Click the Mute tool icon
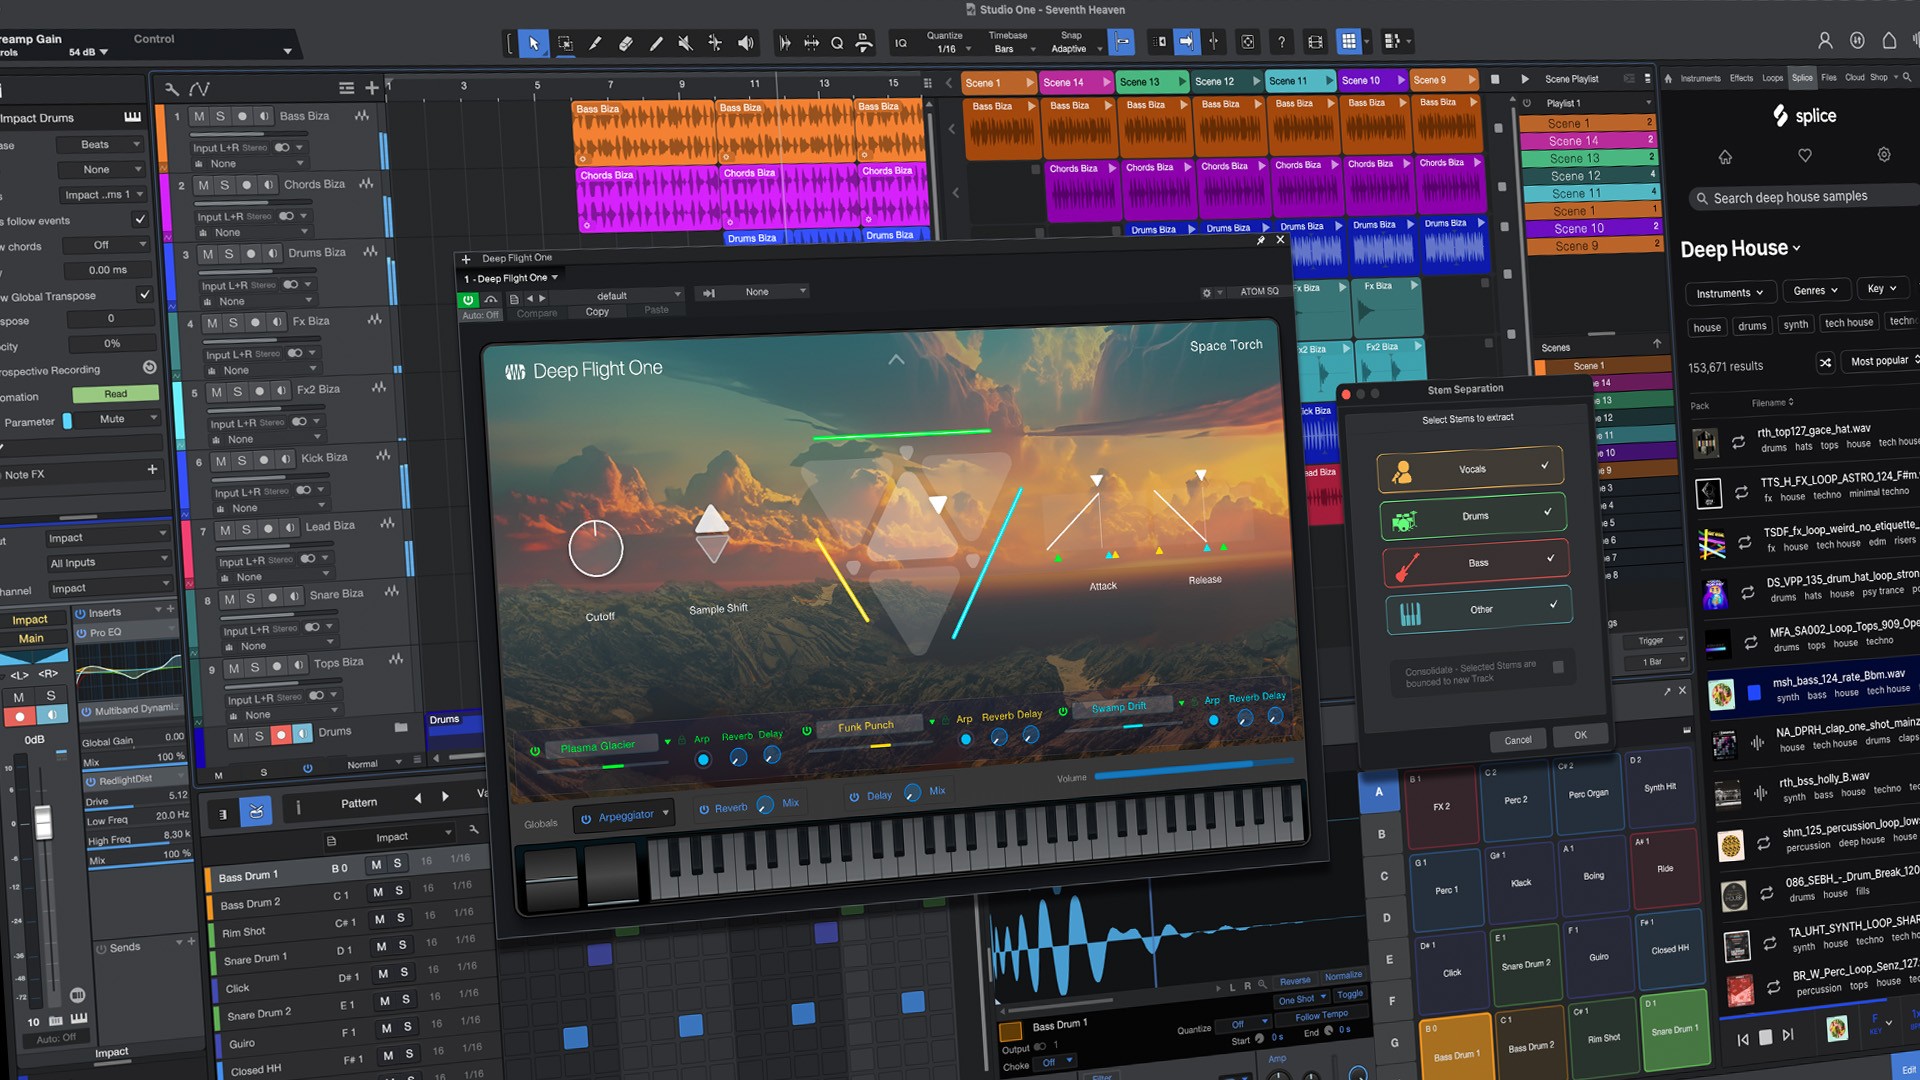Image resolution: width=1920 pixels, height=1080 pixels. click(x=686, y=42)
